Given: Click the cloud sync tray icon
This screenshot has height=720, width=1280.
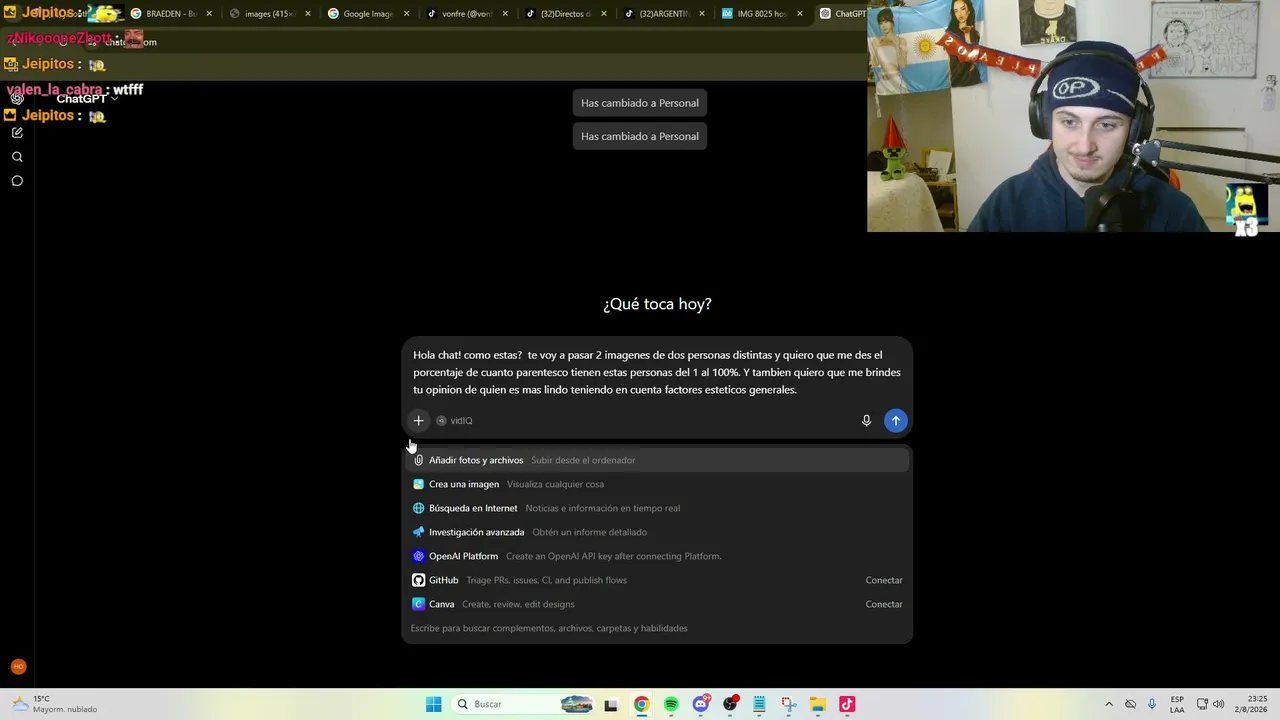Looking at the screenshot, I should [1131, 704].
